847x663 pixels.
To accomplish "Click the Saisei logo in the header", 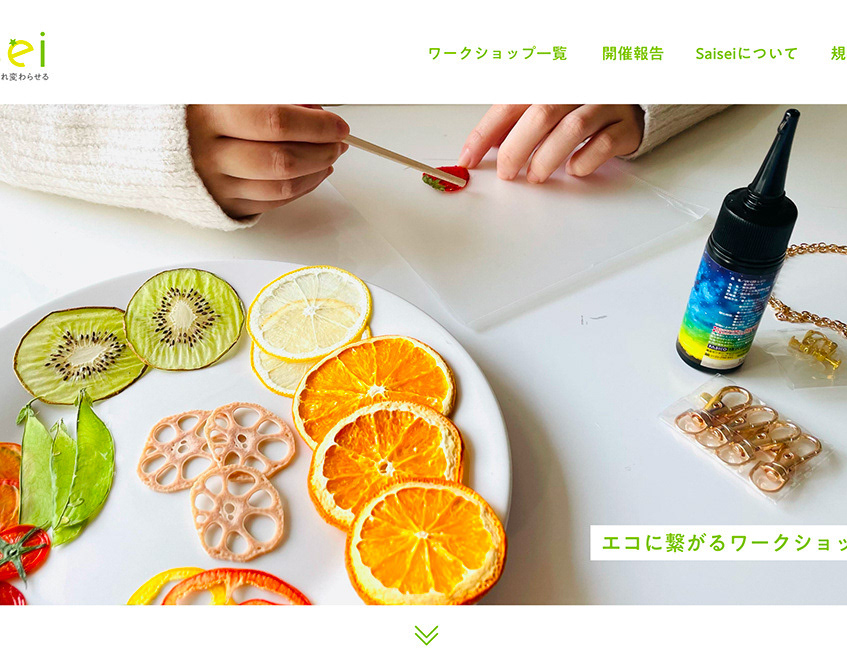I will point(23,50).
